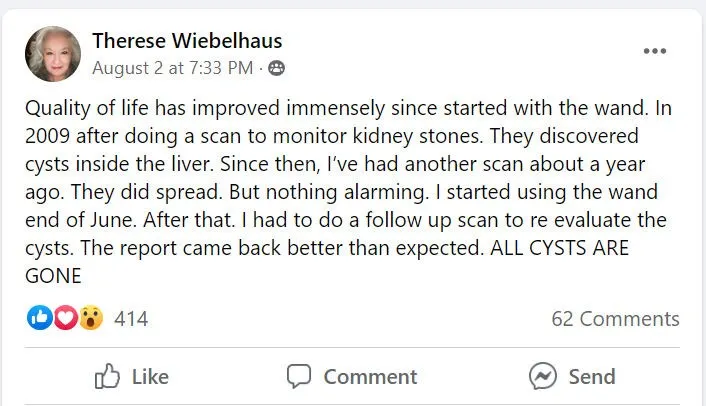
Task: Click the speech bubble Comment icon
Action: click(x=299, y=376)
